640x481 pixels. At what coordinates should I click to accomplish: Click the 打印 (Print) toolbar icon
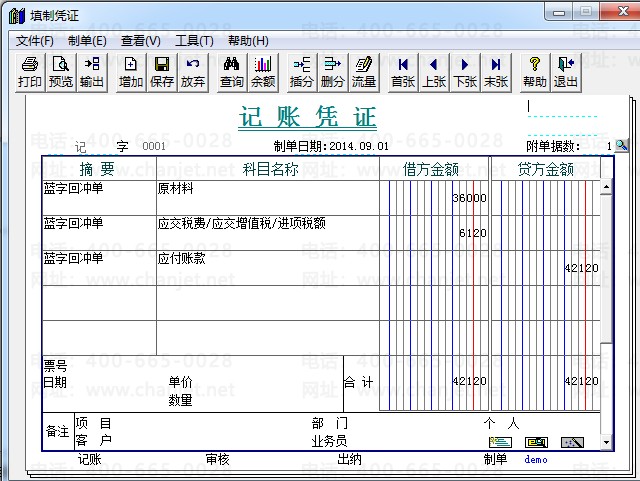(30, 72)
